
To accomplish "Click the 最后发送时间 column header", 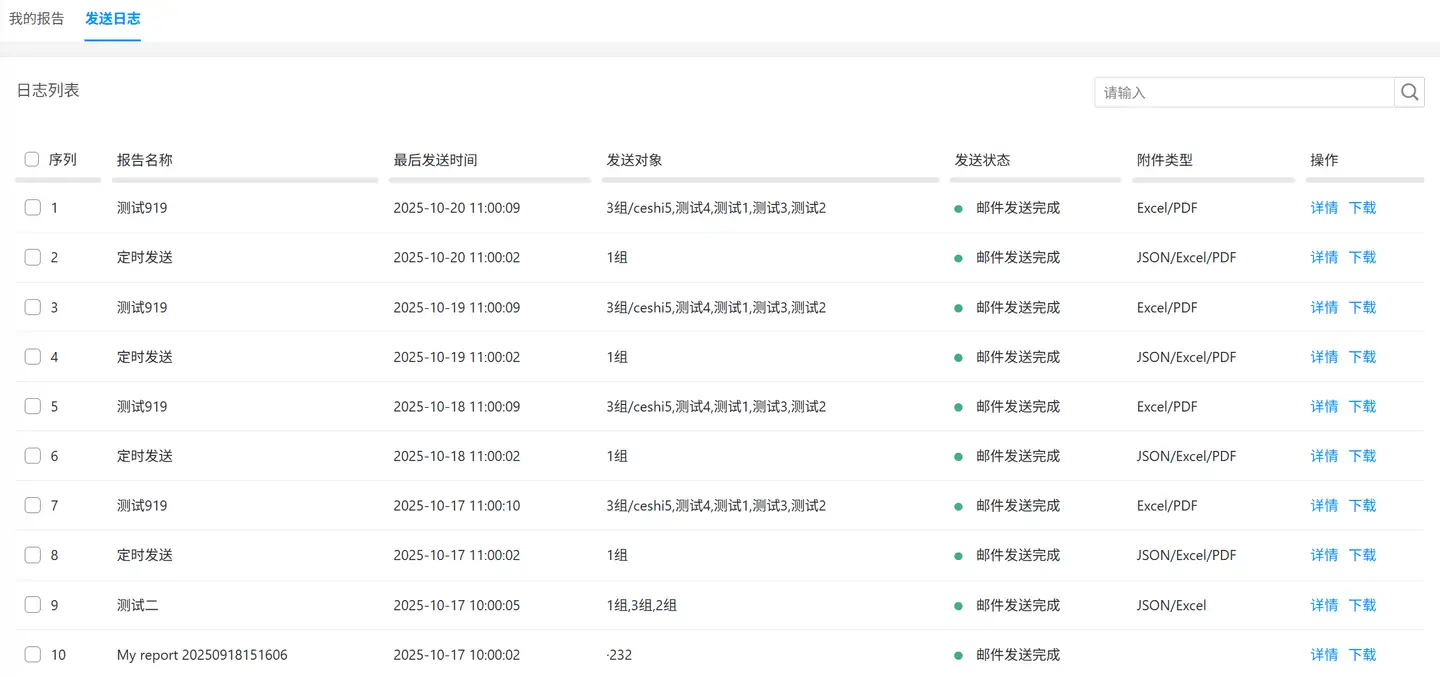I will pos(435,160).
